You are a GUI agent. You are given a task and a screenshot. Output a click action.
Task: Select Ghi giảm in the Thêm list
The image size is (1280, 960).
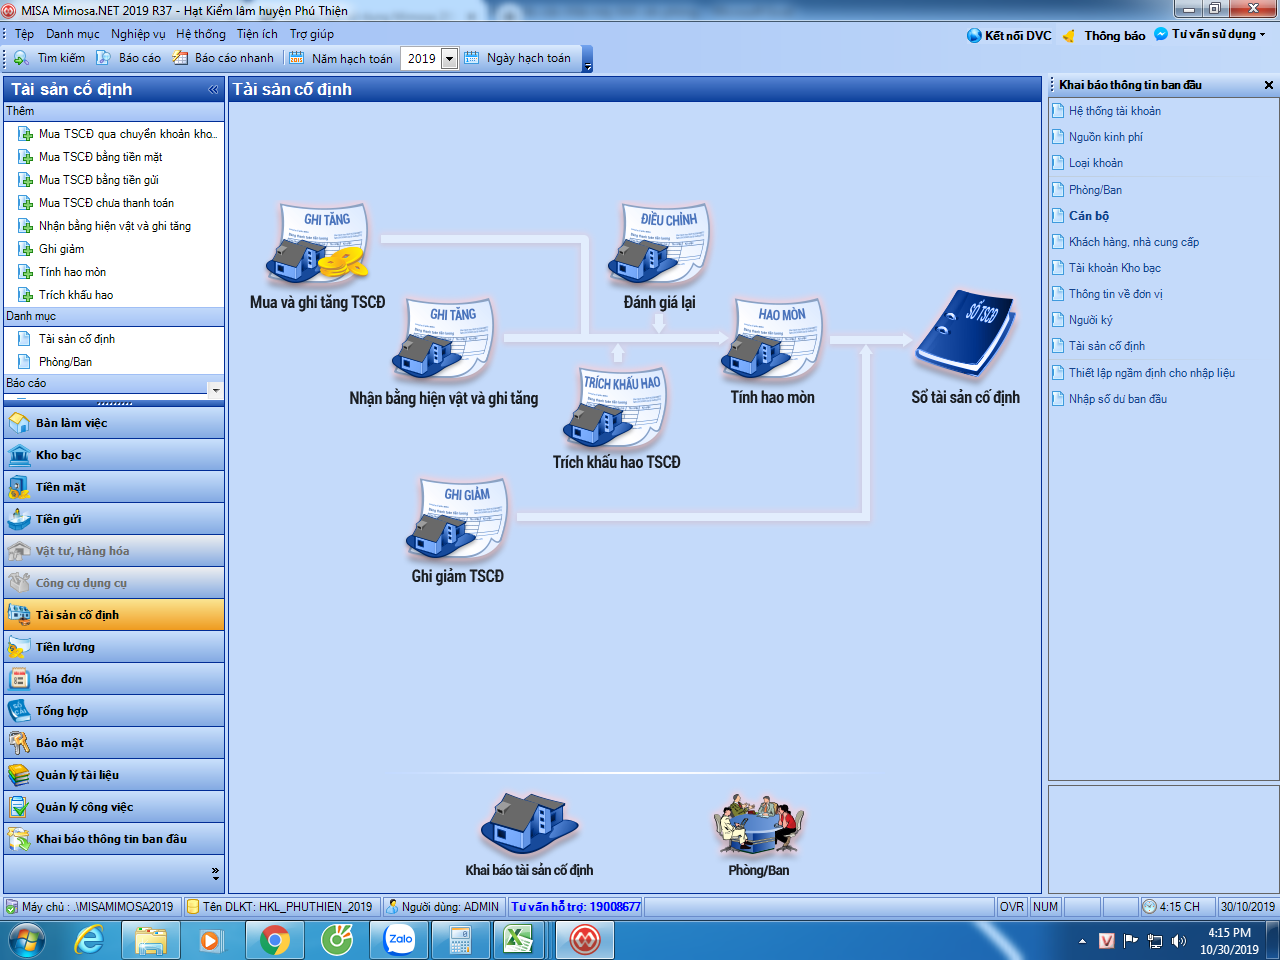51,249
